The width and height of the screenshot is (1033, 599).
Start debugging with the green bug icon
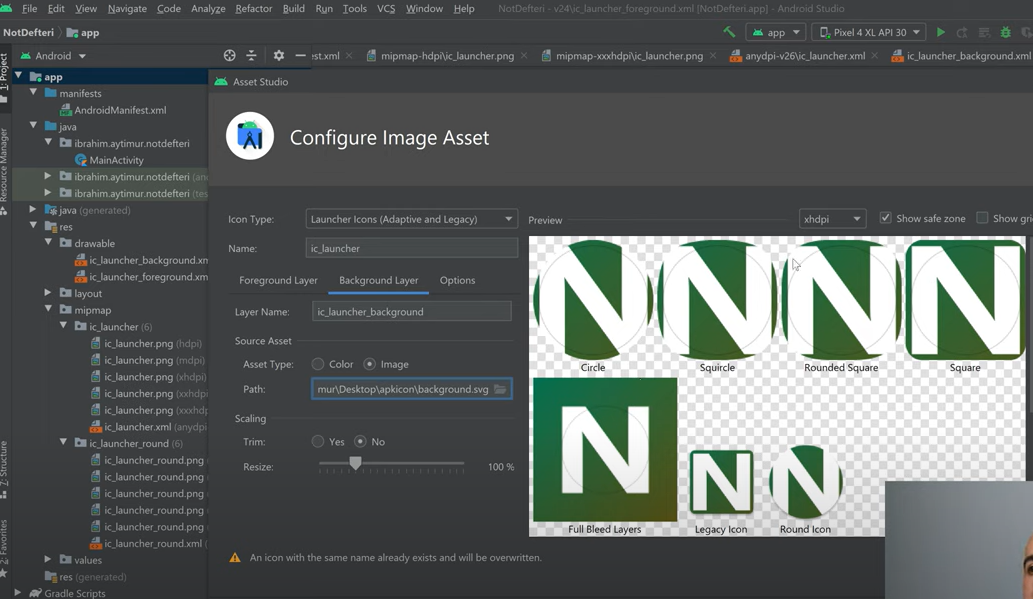pos(1005,32)
